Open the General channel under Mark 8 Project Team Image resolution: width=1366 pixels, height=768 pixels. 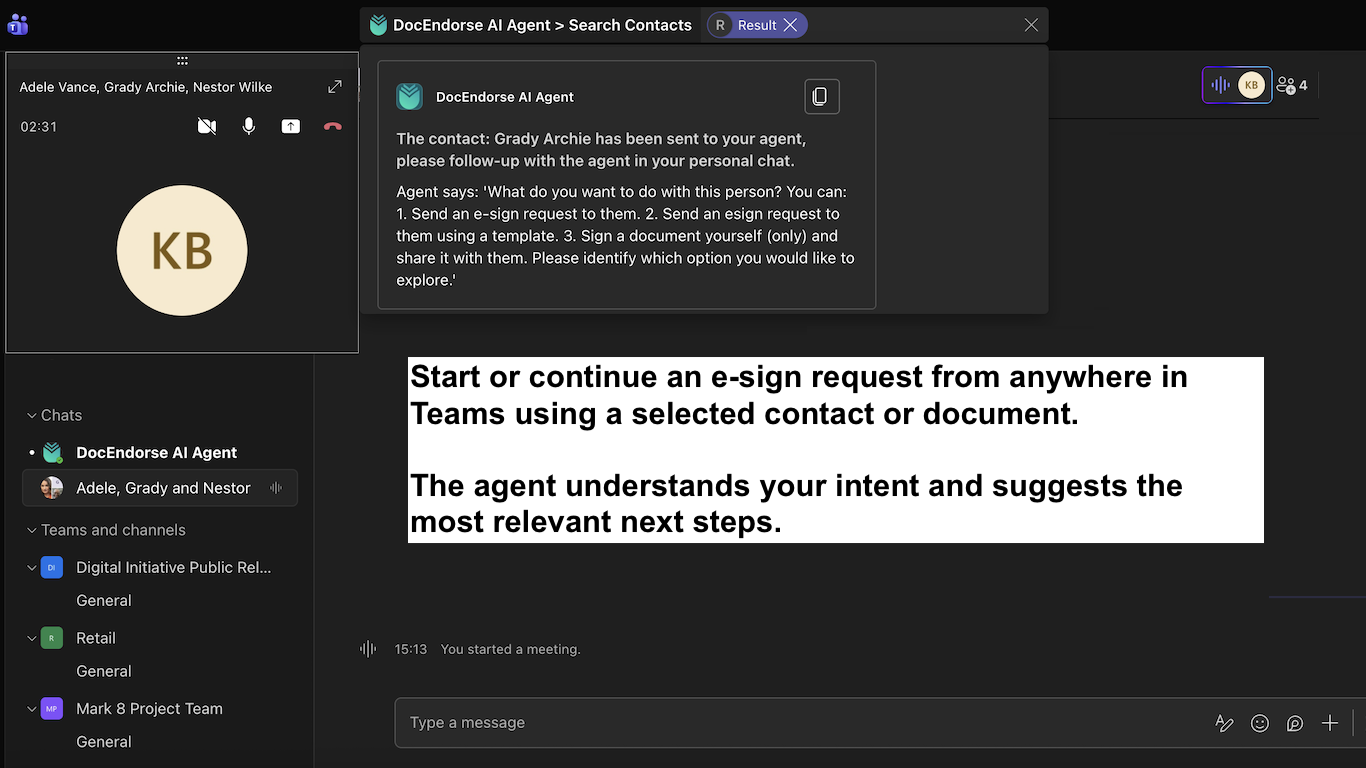point(104,741)
